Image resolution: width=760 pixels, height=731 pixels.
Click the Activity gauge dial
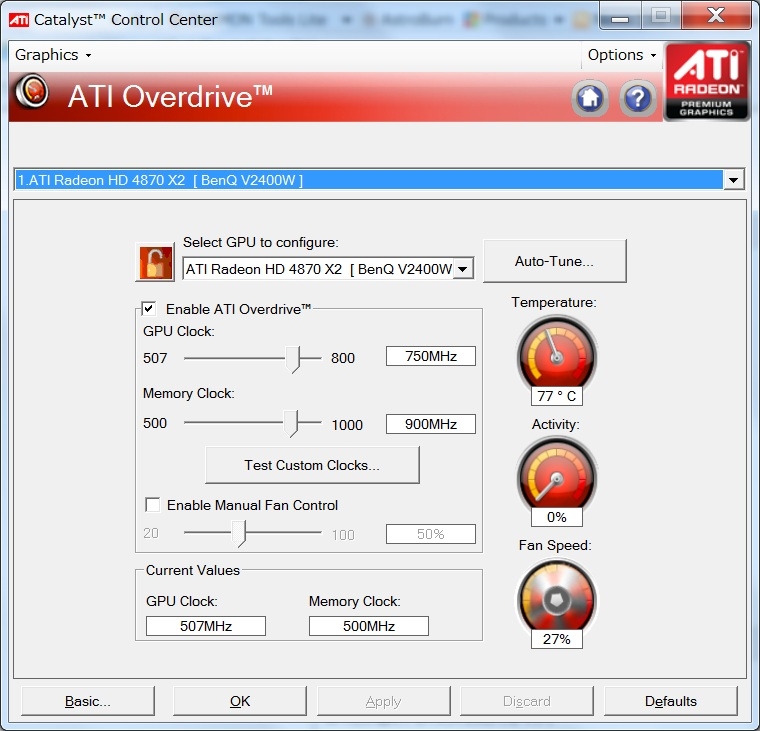(x=557, y=474)
